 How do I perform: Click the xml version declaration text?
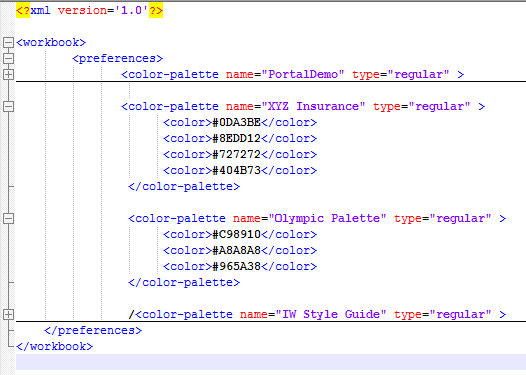[x=90, y=10]
